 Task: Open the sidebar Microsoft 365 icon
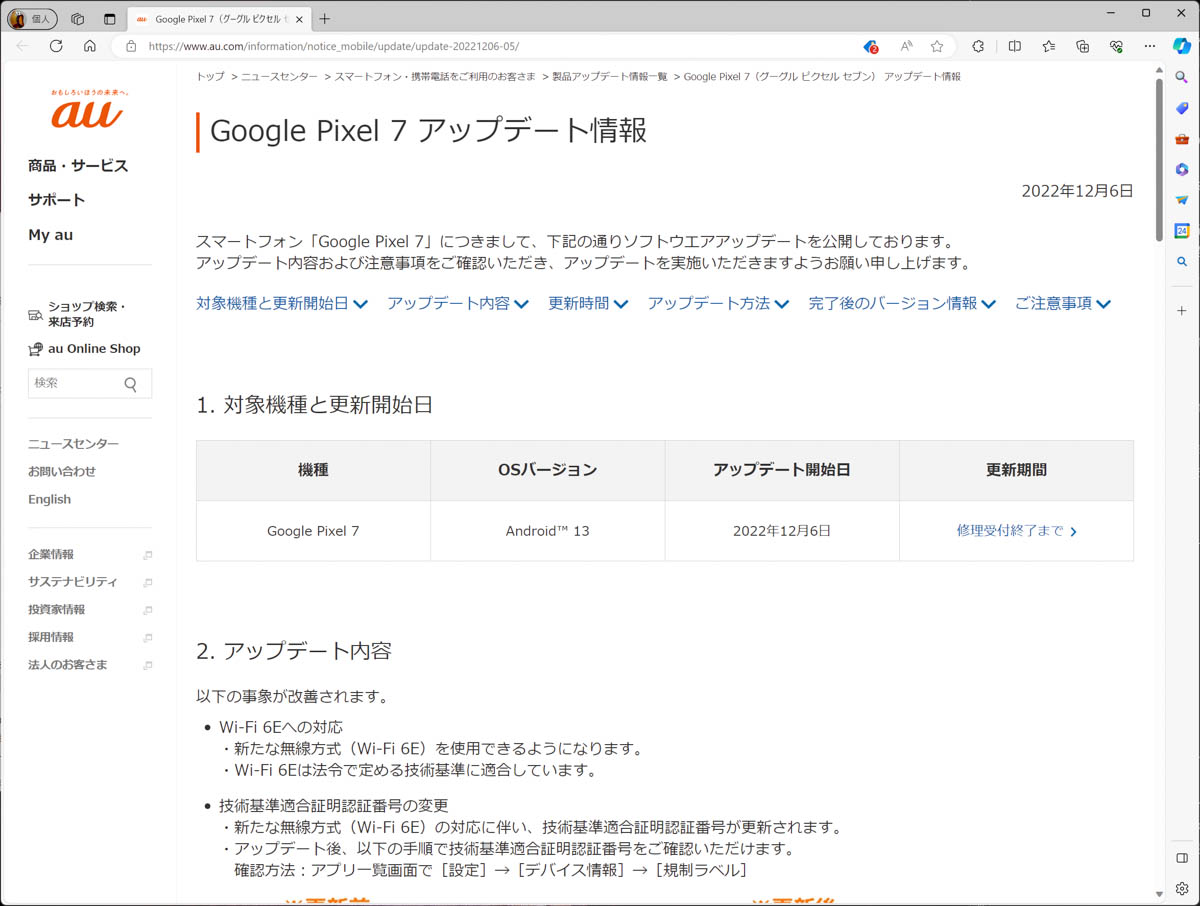click(1182, 170)
